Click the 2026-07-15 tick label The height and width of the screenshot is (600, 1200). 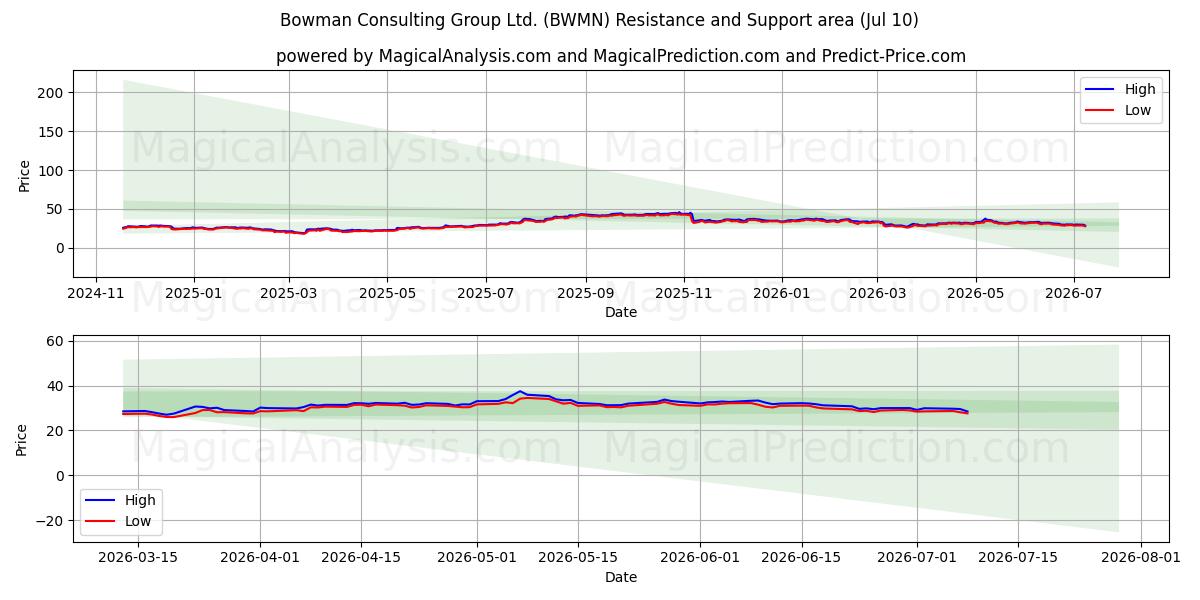pyautogui.click(x=1019, y=558)
